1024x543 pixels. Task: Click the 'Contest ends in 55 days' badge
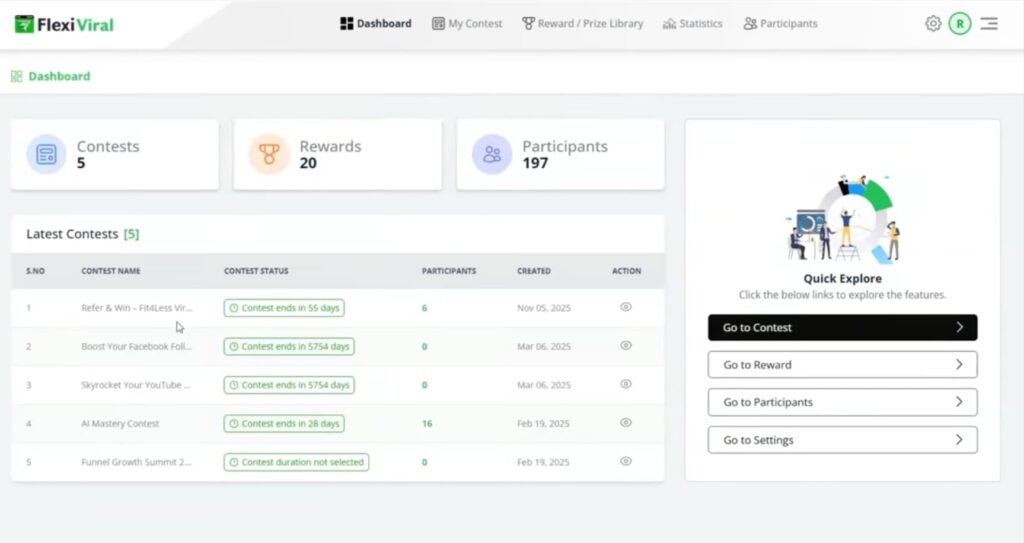[284, 308]
